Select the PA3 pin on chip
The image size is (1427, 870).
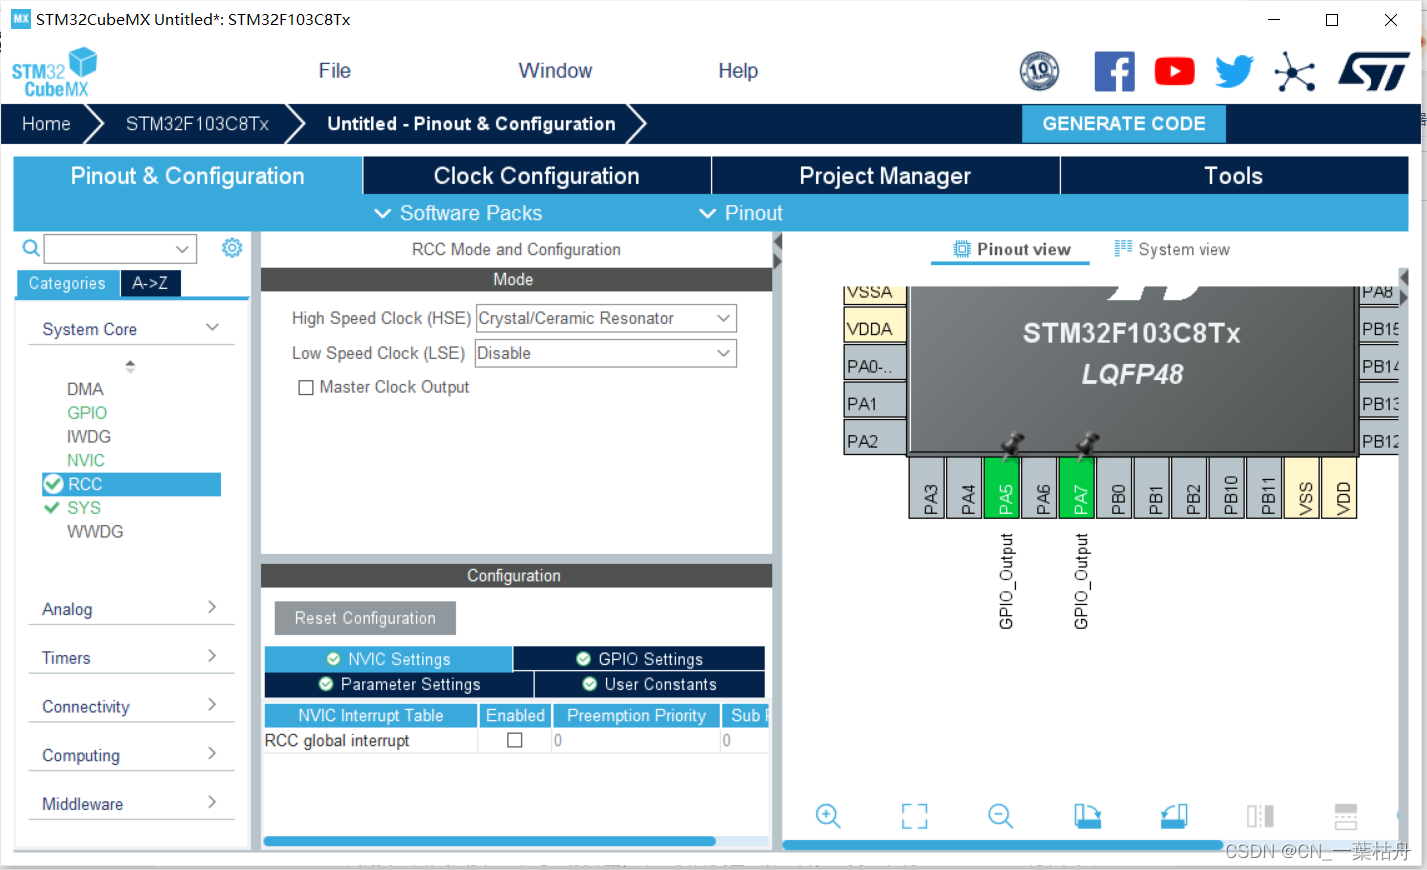(927, 488)
